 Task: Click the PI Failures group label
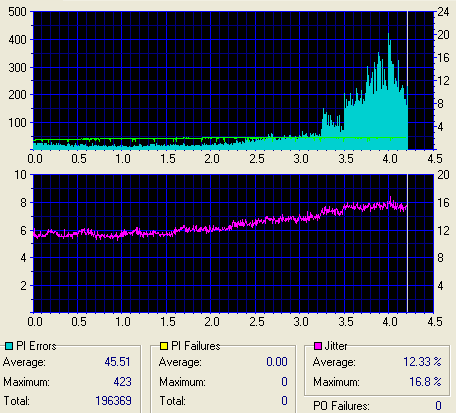pos(196,346)
